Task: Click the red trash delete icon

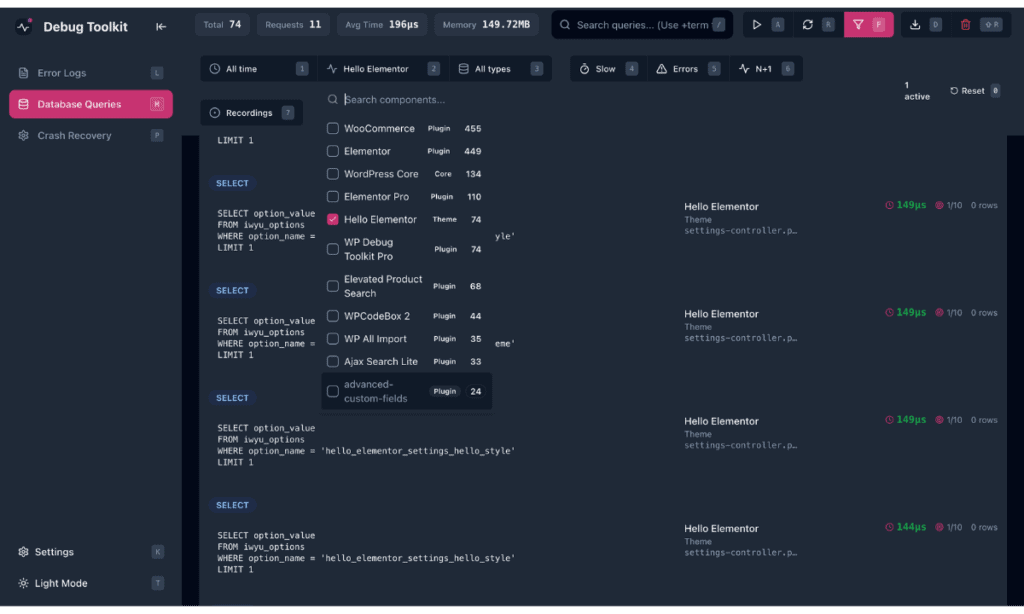Action: (965, 25)
